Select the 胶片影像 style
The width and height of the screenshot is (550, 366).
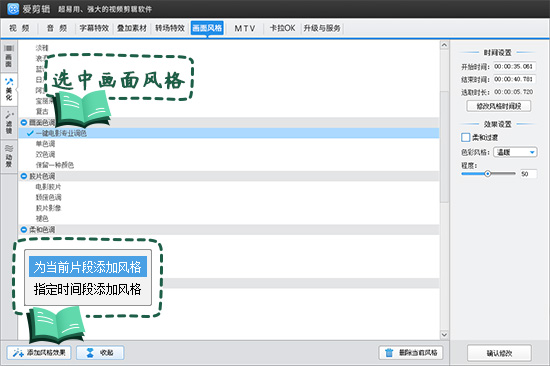click(x=48, y=208)
